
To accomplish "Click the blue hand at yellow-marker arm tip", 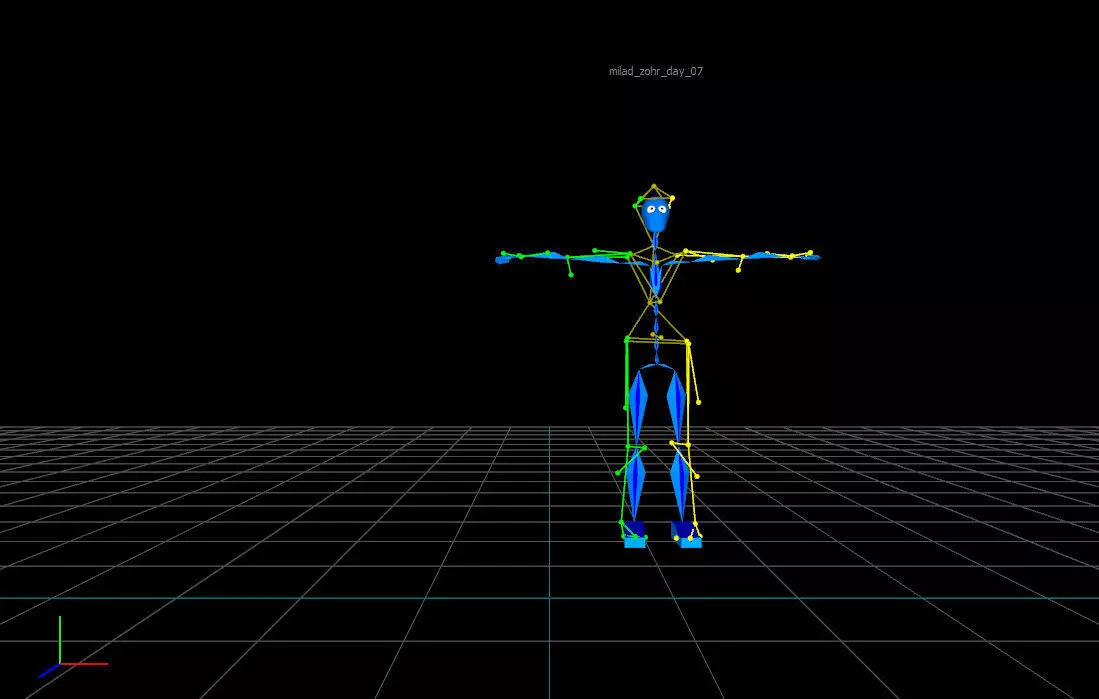I will (810, 257).
